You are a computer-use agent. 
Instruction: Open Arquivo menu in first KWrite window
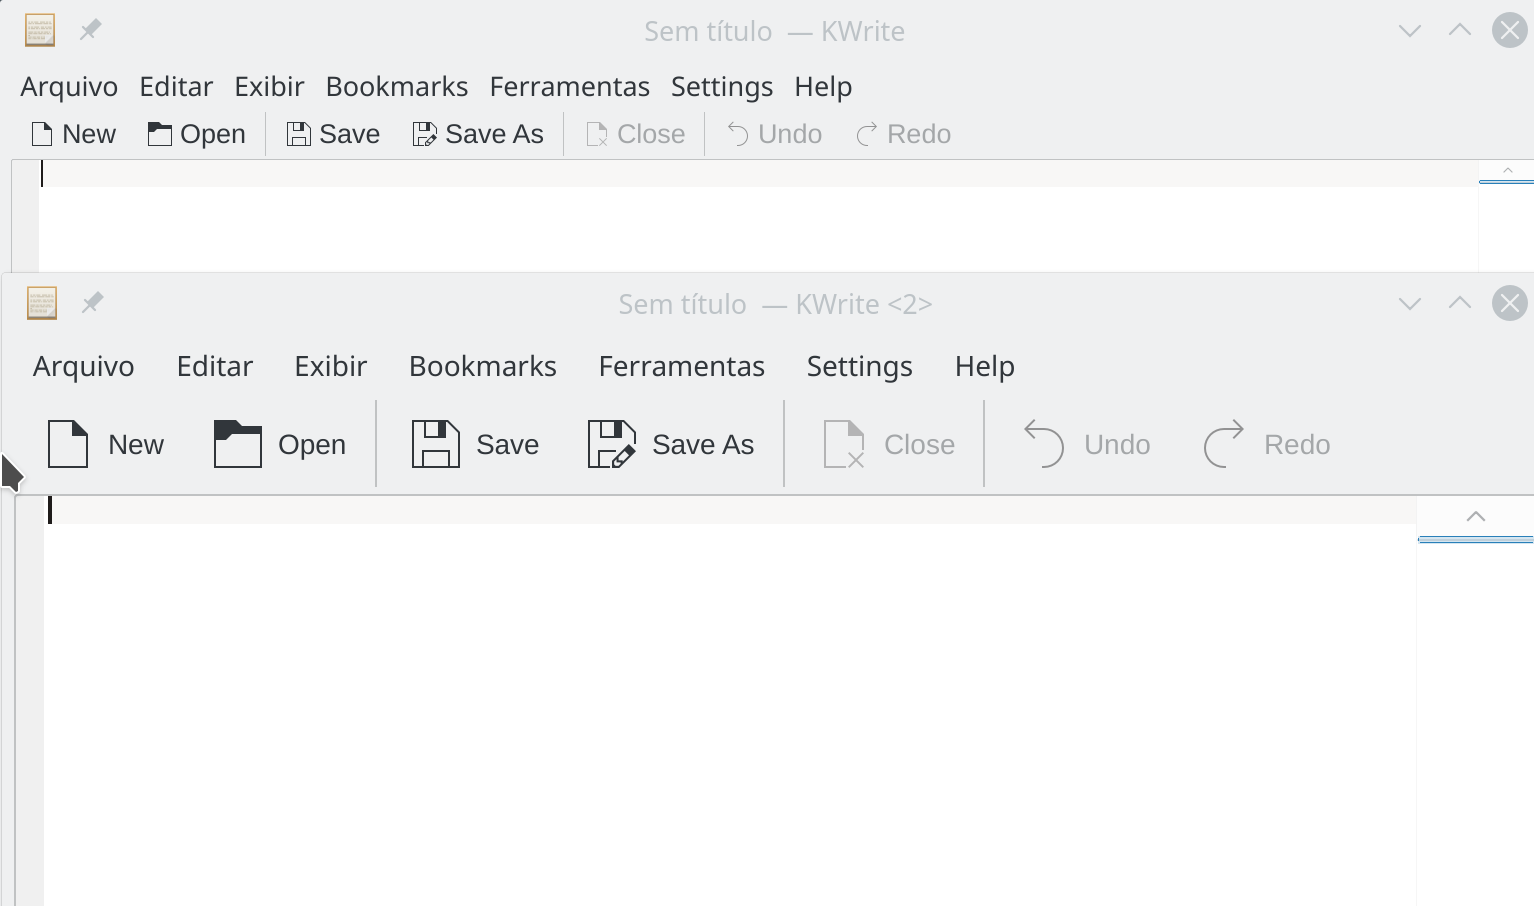[x=69, y=87]
